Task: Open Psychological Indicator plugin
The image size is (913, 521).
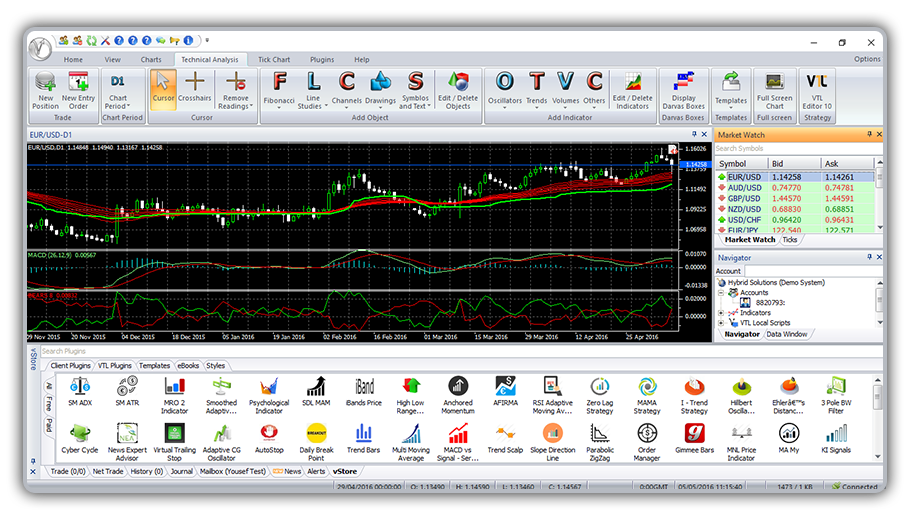Action: (x=268, y=395)
